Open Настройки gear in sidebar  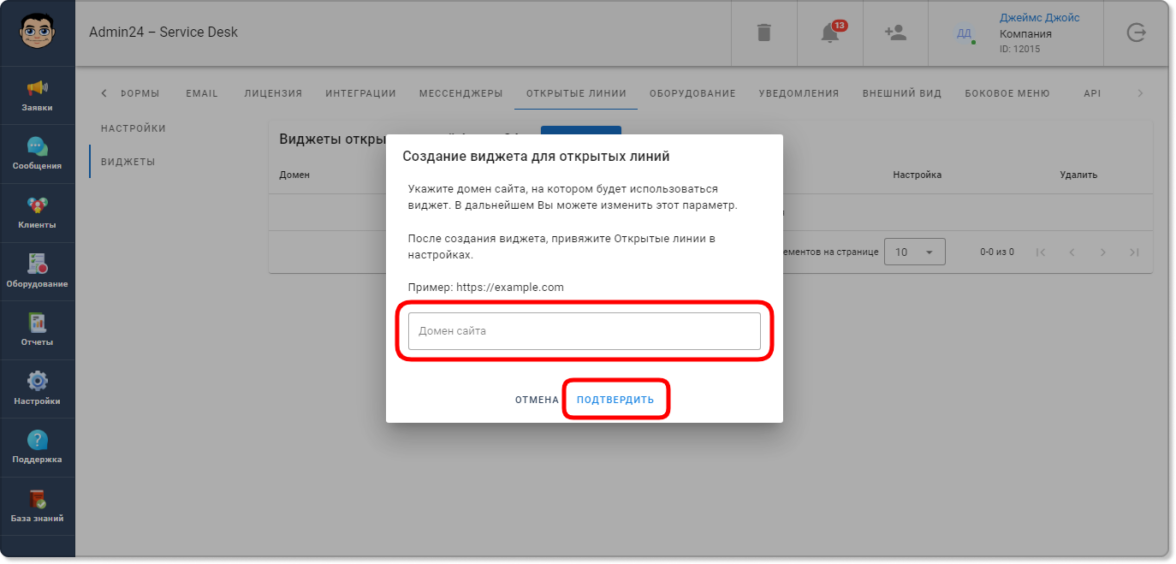[x=38, y=388]
